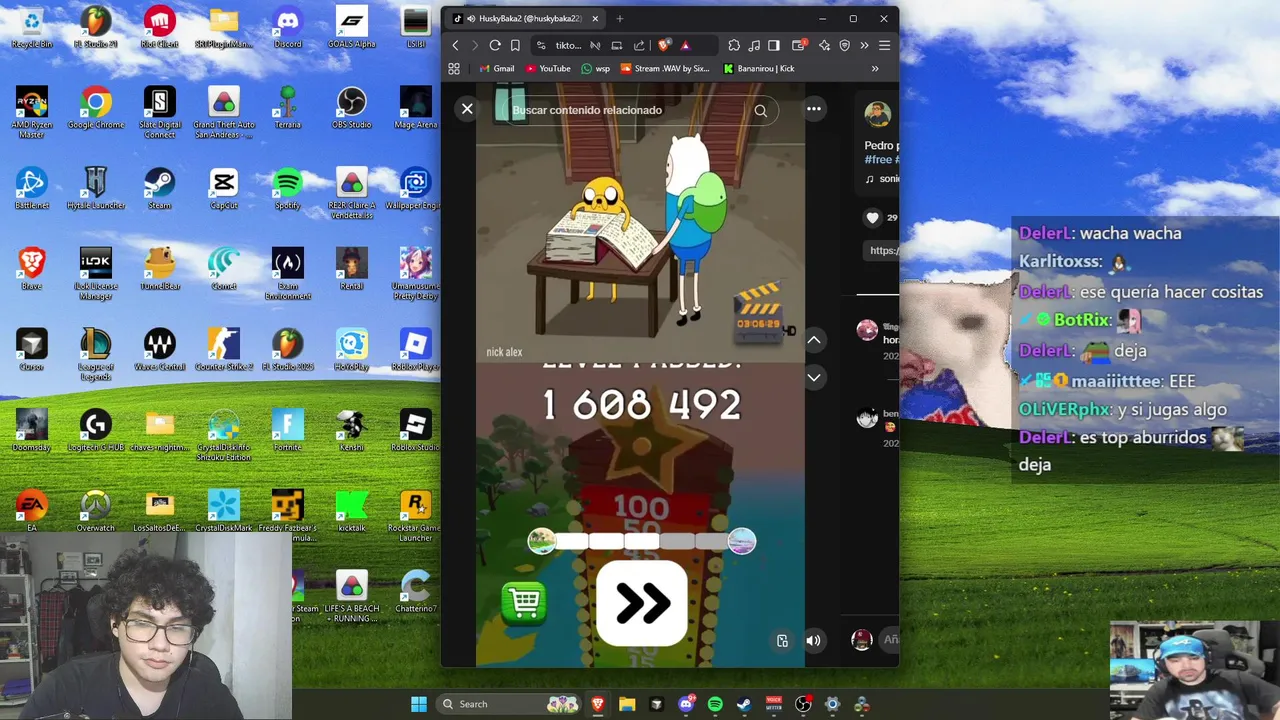Open the tab groups grid icon
The height and width of the screenshot is (720, 1280).
(x=454, y=69)
